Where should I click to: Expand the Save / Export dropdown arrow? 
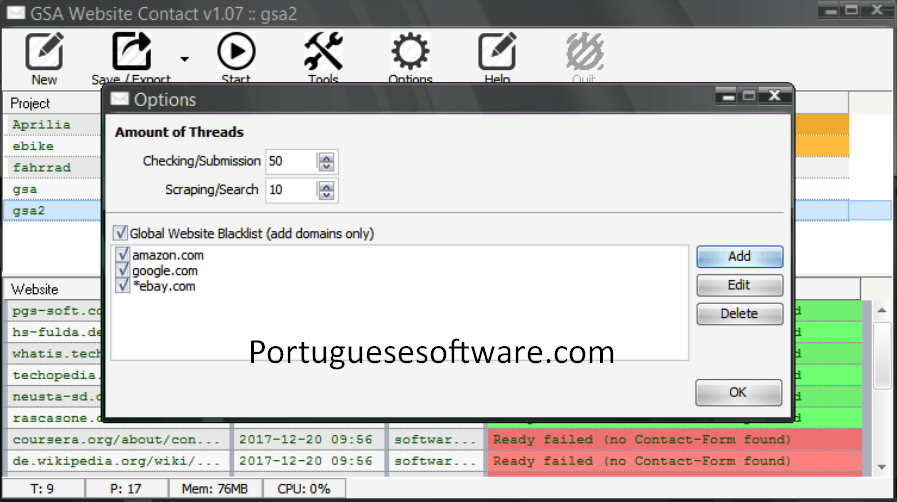pos(184,58)
